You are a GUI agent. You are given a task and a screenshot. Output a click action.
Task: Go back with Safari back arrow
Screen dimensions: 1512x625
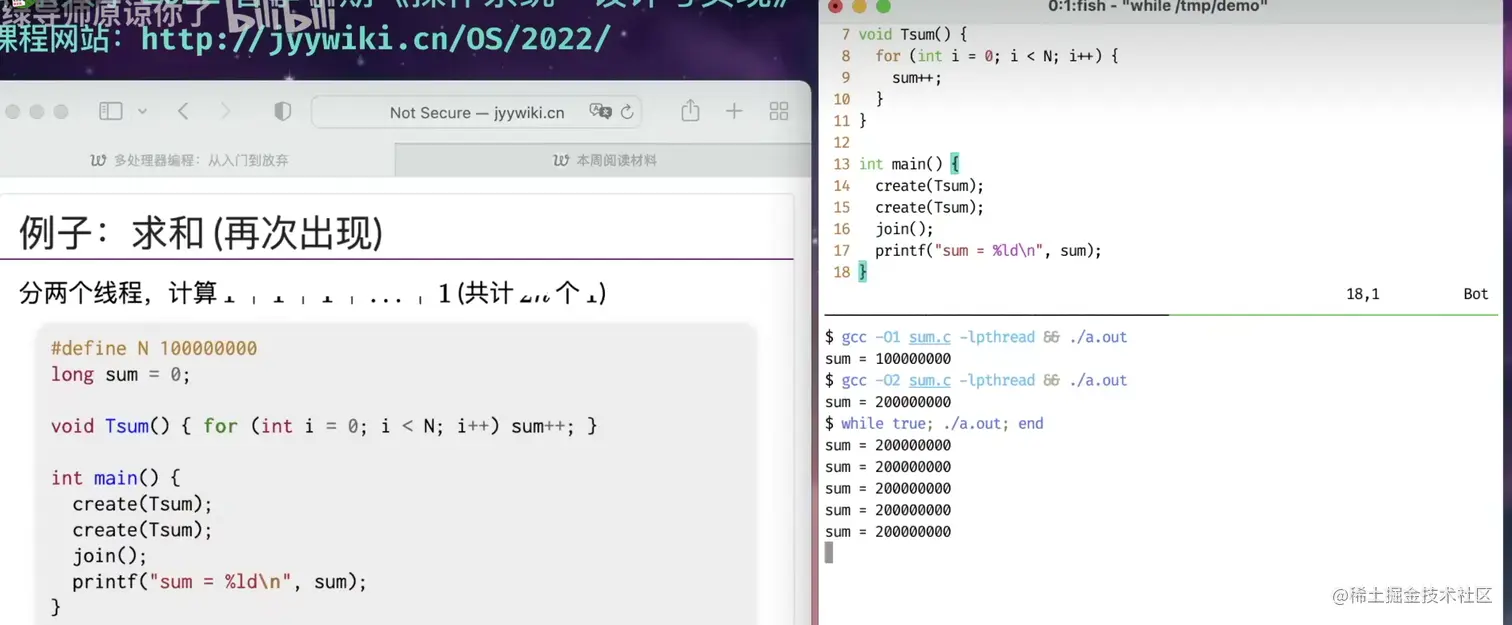click(x=183, y=112)
